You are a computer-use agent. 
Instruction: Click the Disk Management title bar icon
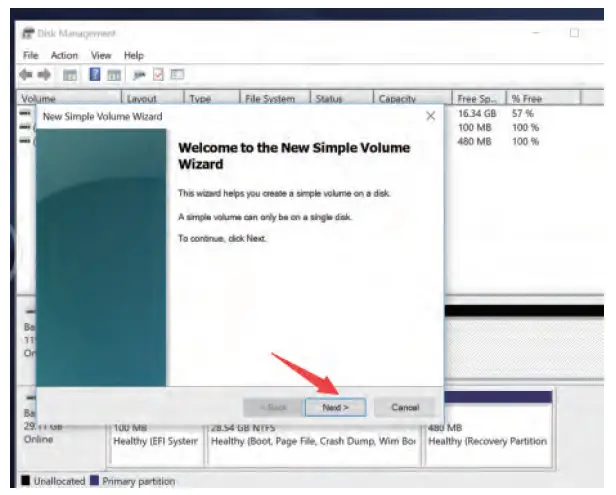point(28,33)
